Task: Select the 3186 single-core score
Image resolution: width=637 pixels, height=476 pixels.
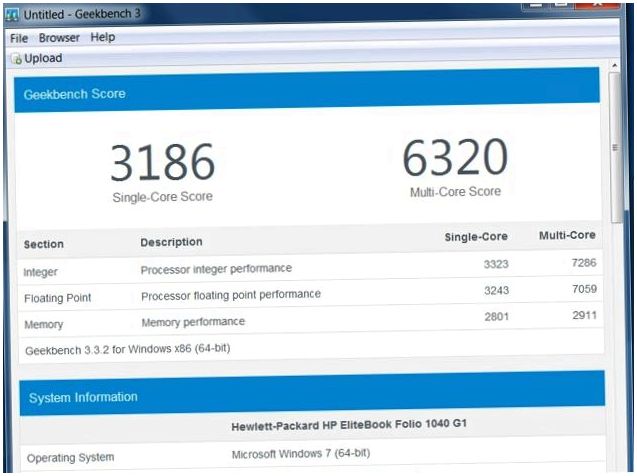Action: (x=162, y=162)
